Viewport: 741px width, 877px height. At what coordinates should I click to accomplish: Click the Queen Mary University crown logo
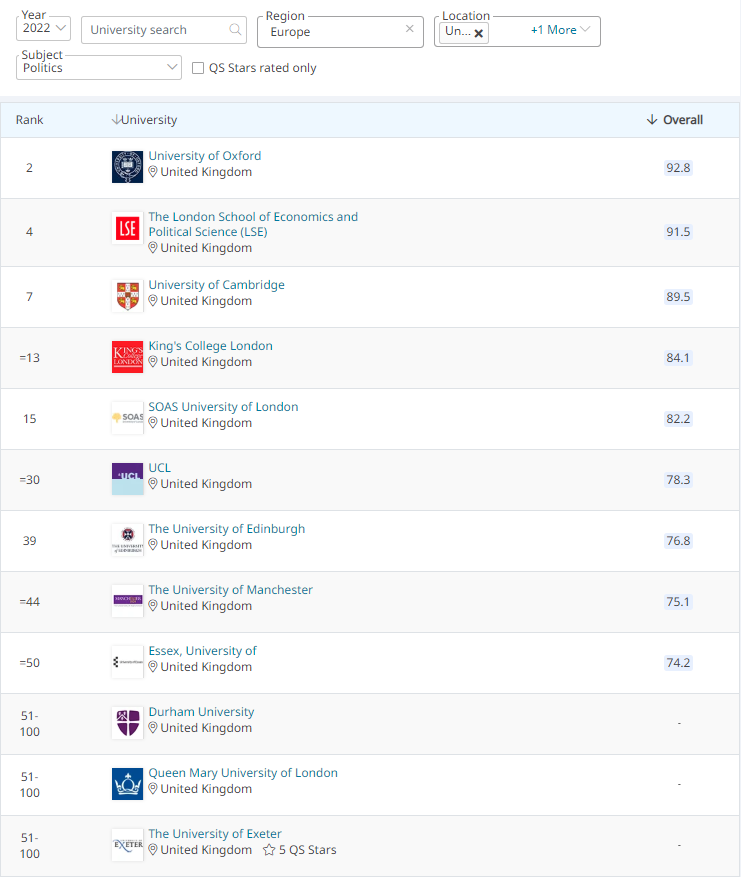[x=128, y=784]
